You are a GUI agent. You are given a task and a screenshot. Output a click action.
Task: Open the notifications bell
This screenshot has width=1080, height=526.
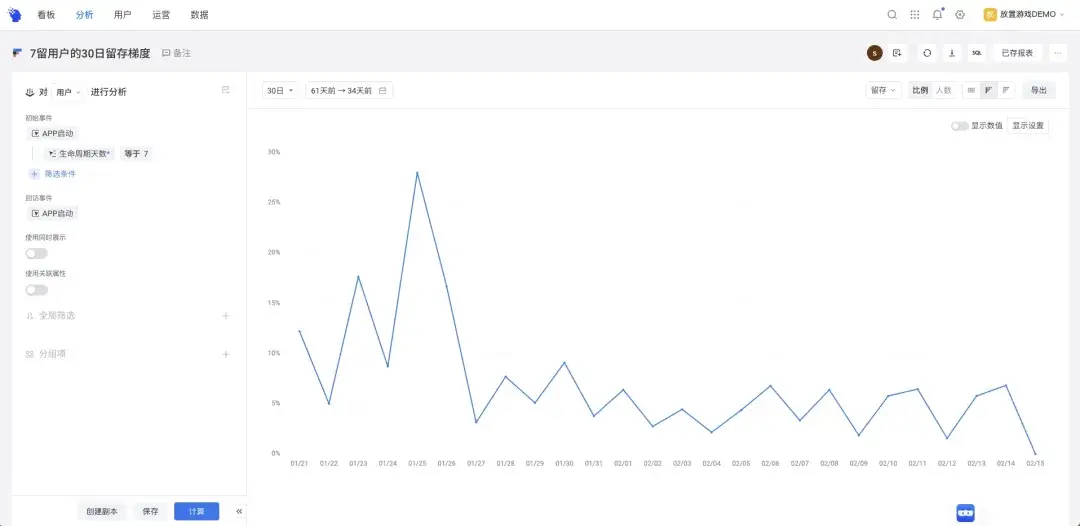coord(937,14)
